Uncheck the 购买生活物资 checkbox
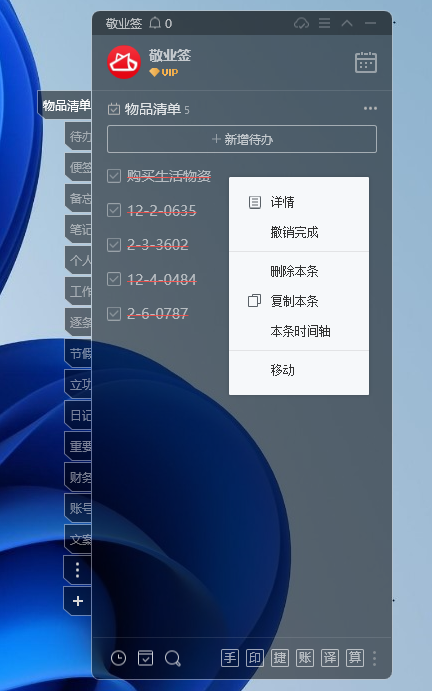Image resolution: width=432 pixels, height=691 pixels. [114, 176]
